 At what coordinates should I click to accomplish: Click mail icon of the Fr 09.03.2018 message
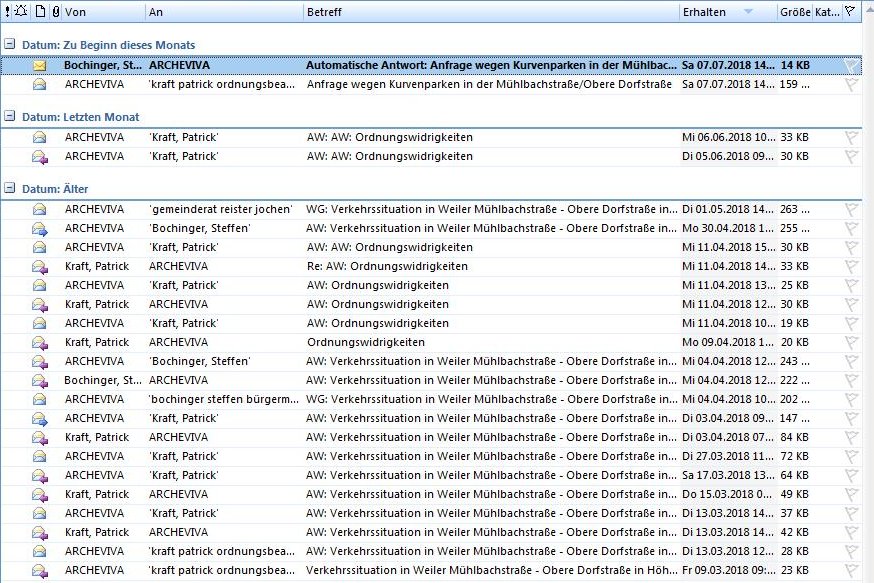point(40,570)
